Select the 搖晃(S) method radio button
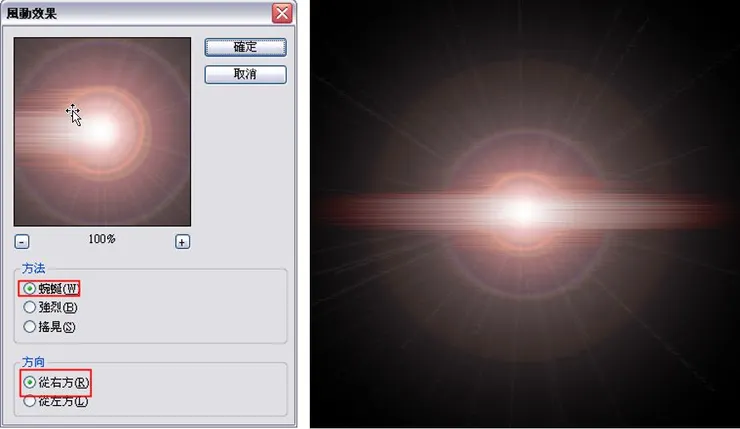 click(x=29, y=327)
